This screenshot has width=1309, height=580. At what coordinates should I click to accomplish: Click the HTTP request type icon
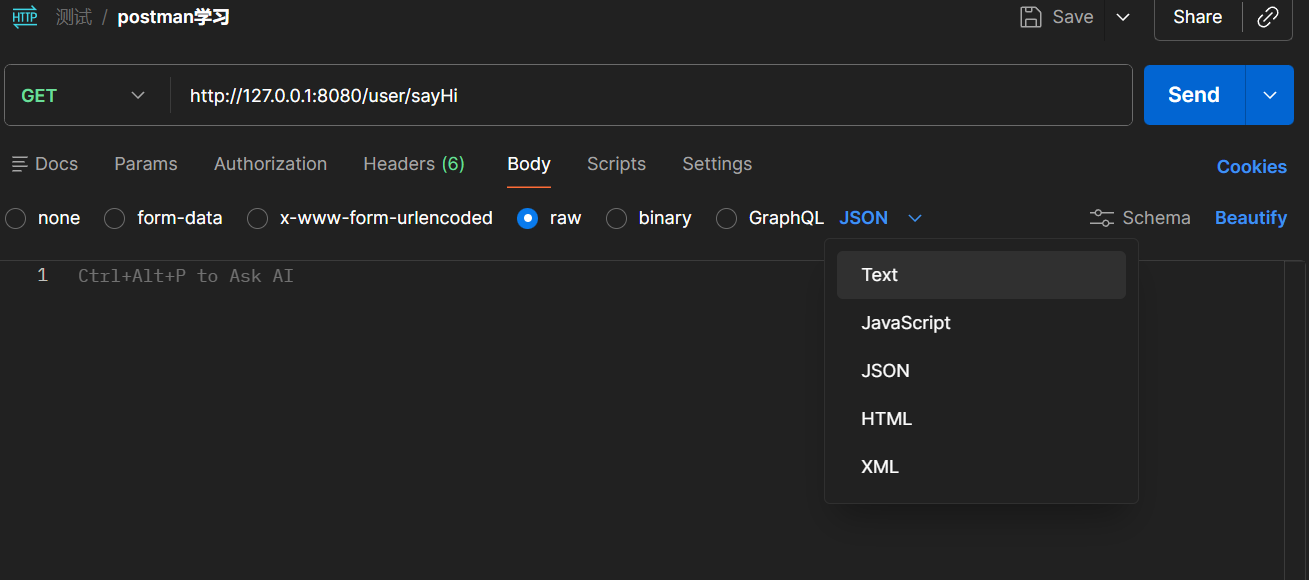pos(25,17)
